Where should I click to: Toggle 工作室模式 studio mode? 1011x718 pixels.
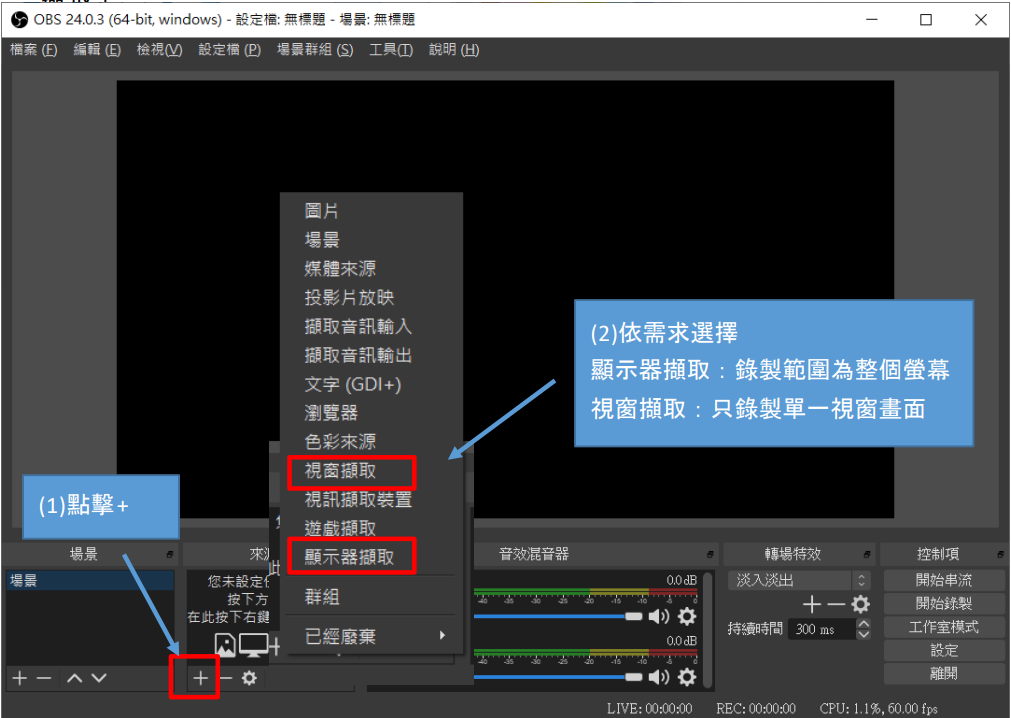(x=943, y=627)
